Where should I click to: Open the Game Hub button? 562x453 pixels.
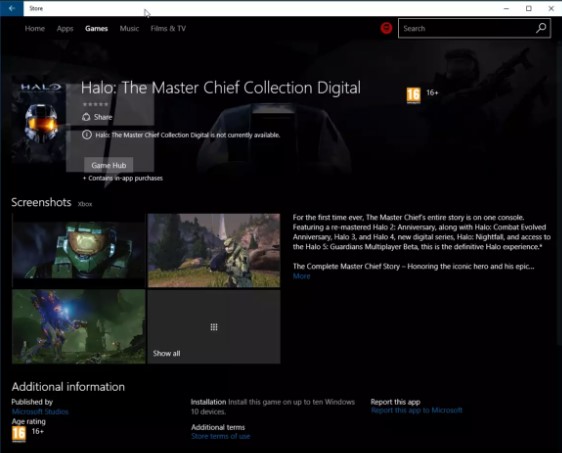(x=109, y=165)
